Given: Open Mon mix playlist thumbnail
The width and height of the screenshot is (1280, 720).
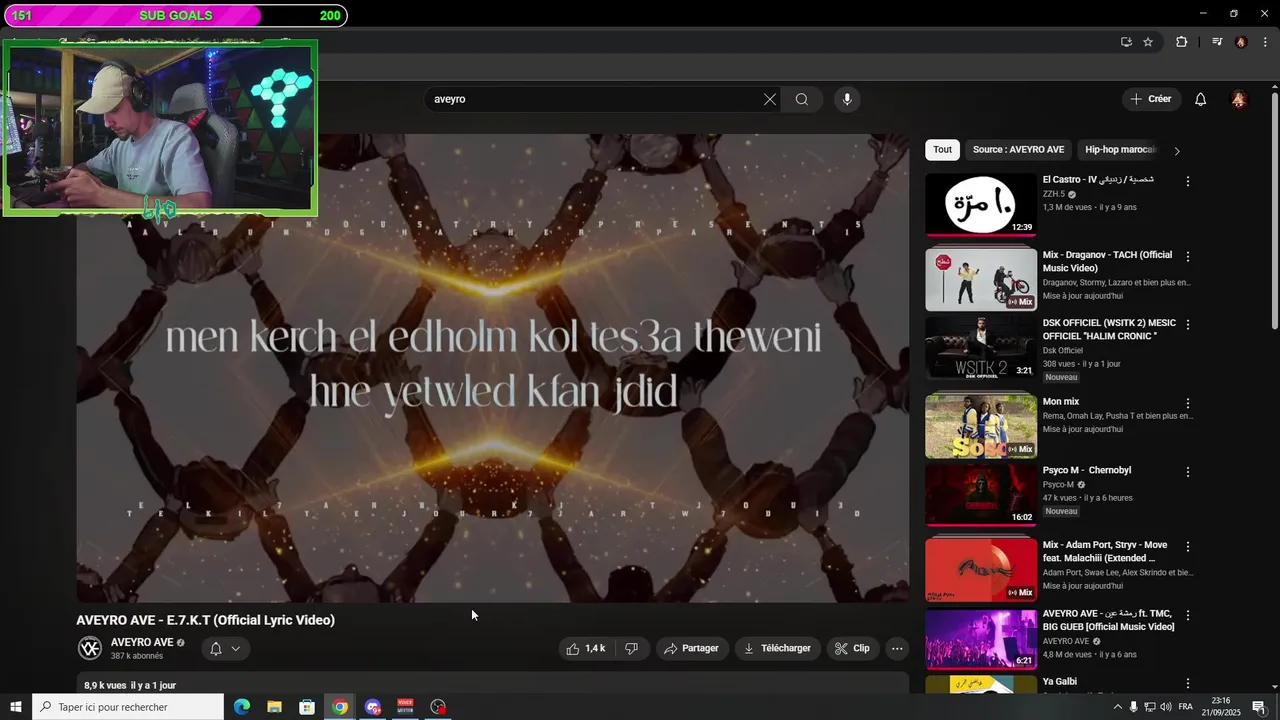Looking at the screenshot, I should pyautogui.click(x=981, y=426).
